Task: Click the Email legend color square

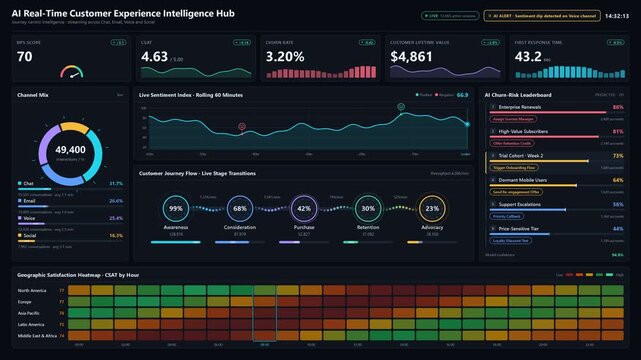Action: tap(20, 201)
